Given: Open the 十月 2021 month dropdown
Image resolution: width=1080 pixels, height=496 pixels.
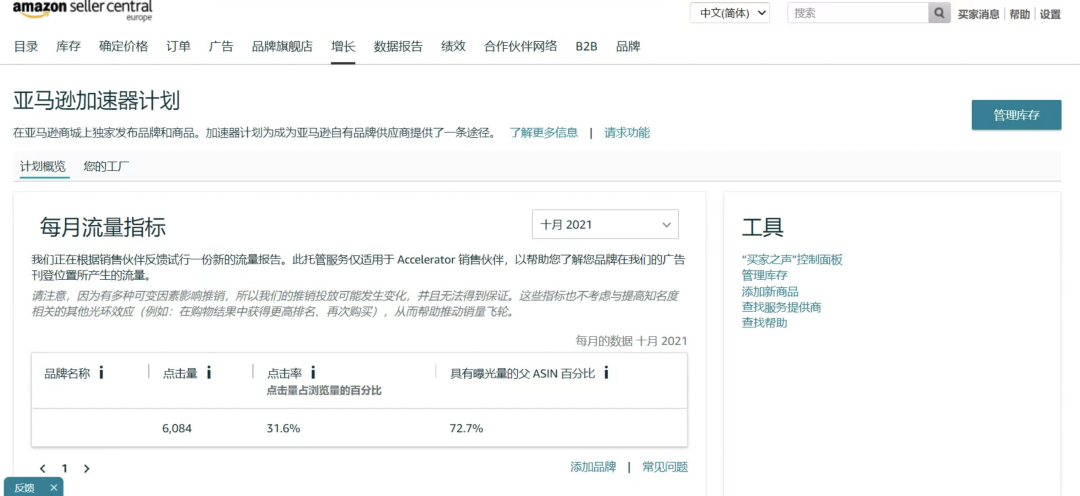Looking at the screenshot, I should tap(605, 225).
